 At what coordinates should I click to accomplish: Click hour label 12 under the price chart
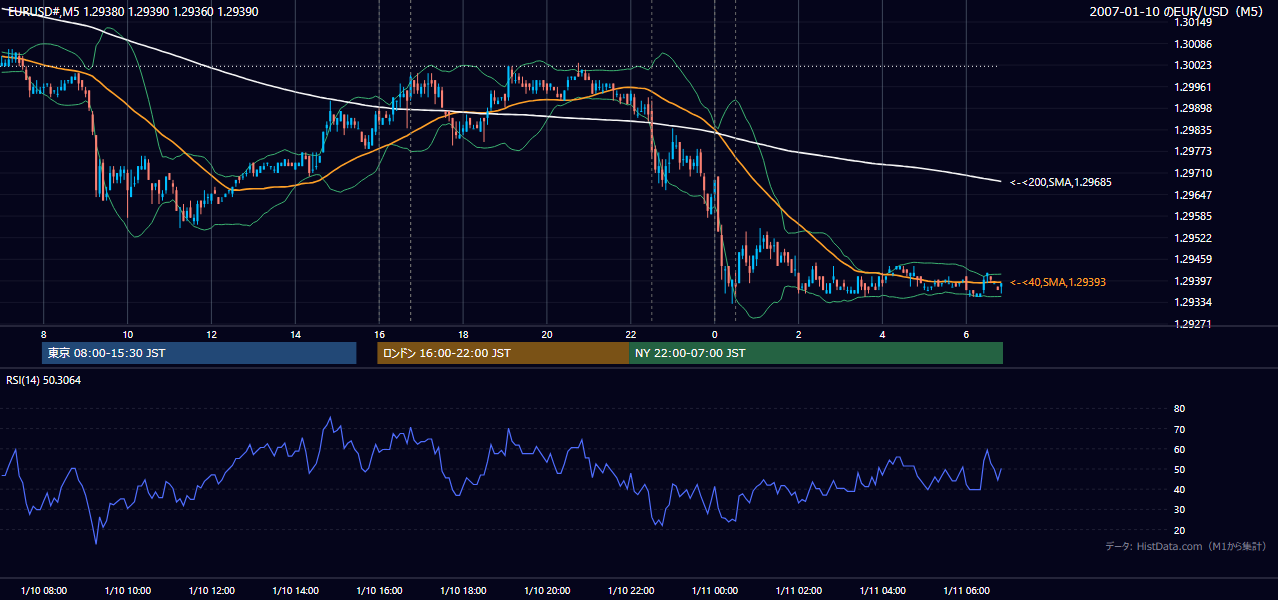(211, 334)
